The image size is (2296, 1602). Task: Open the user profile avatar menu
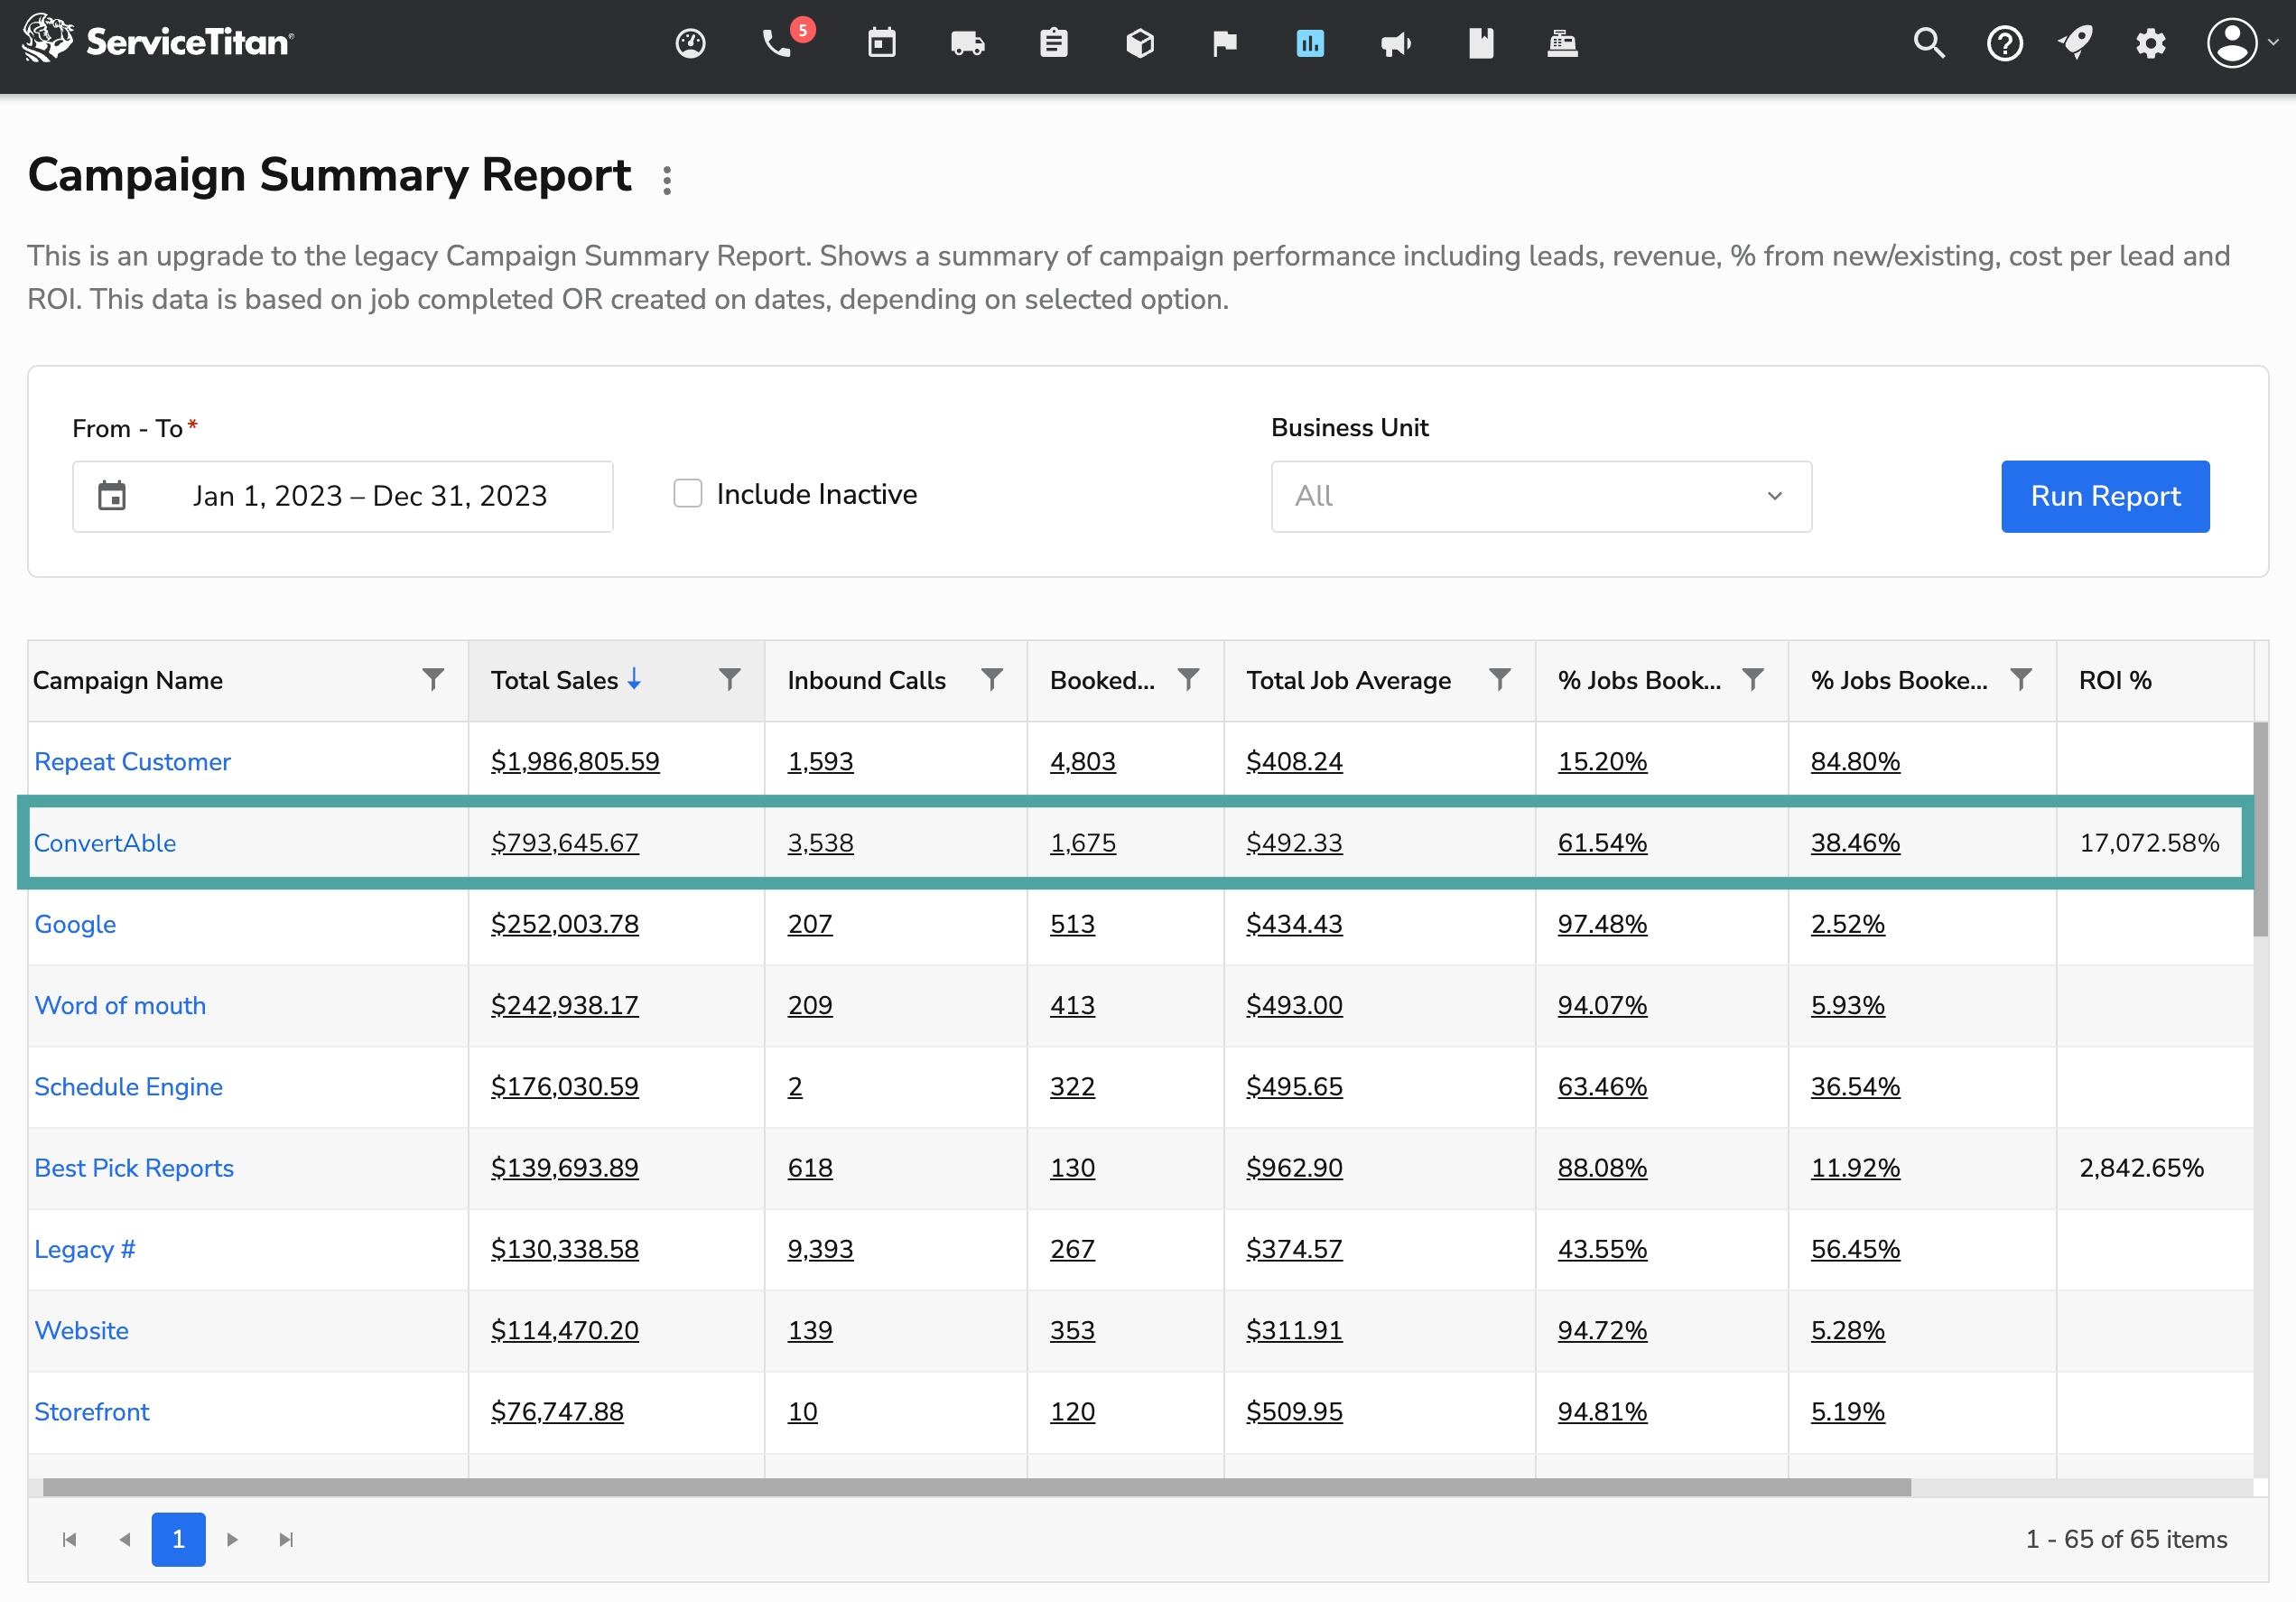(x=2243, y=43)
